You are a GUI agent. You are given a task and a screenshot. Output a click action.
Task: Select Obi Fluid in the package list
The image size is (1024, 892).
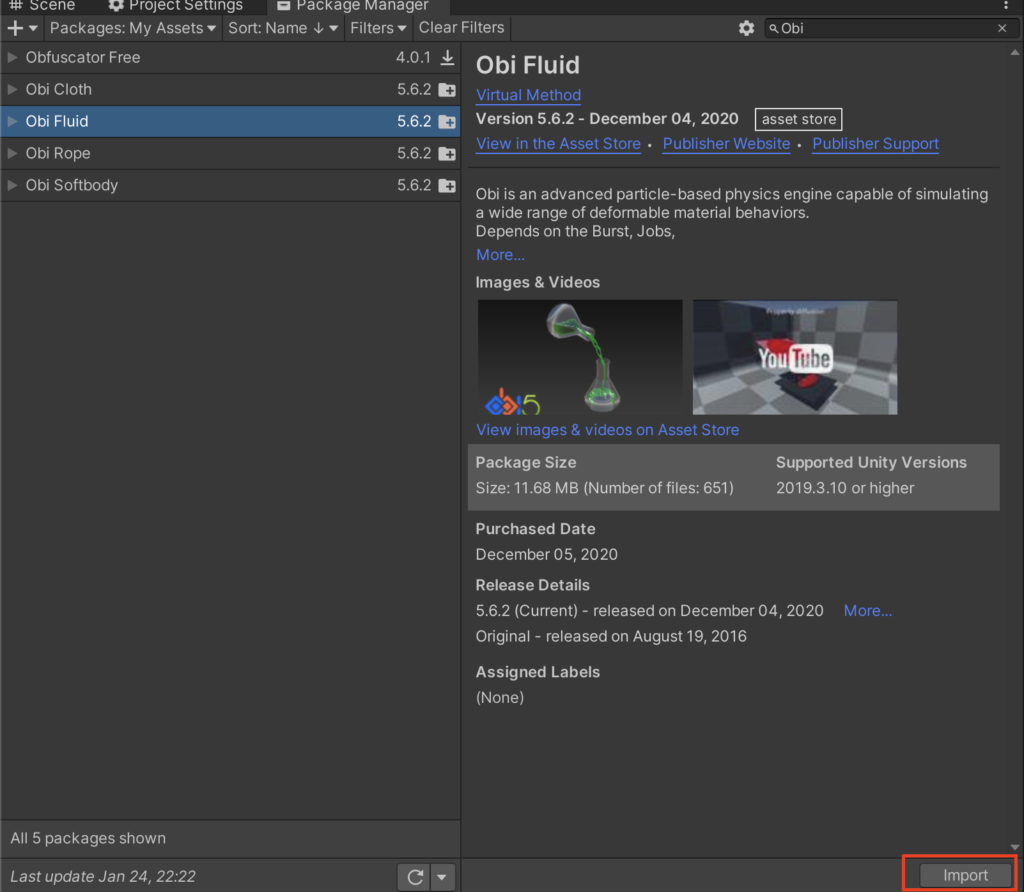point(231,121)
